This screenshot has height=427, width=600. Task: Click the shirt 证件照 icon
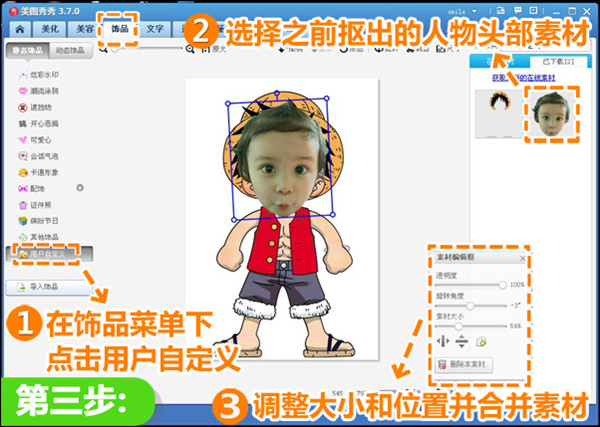[23, 205]
